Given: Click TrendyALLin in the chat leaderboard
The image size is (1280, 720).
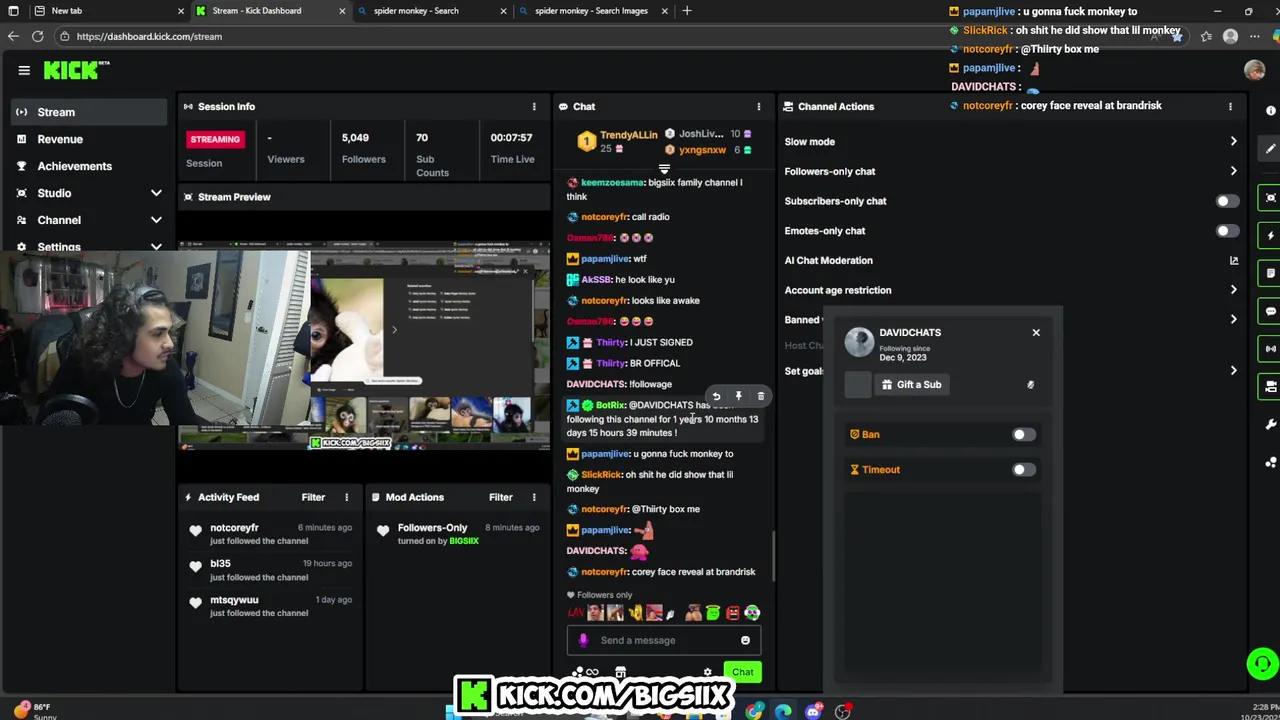Looking at the screenshot, I should click(628, 135).
